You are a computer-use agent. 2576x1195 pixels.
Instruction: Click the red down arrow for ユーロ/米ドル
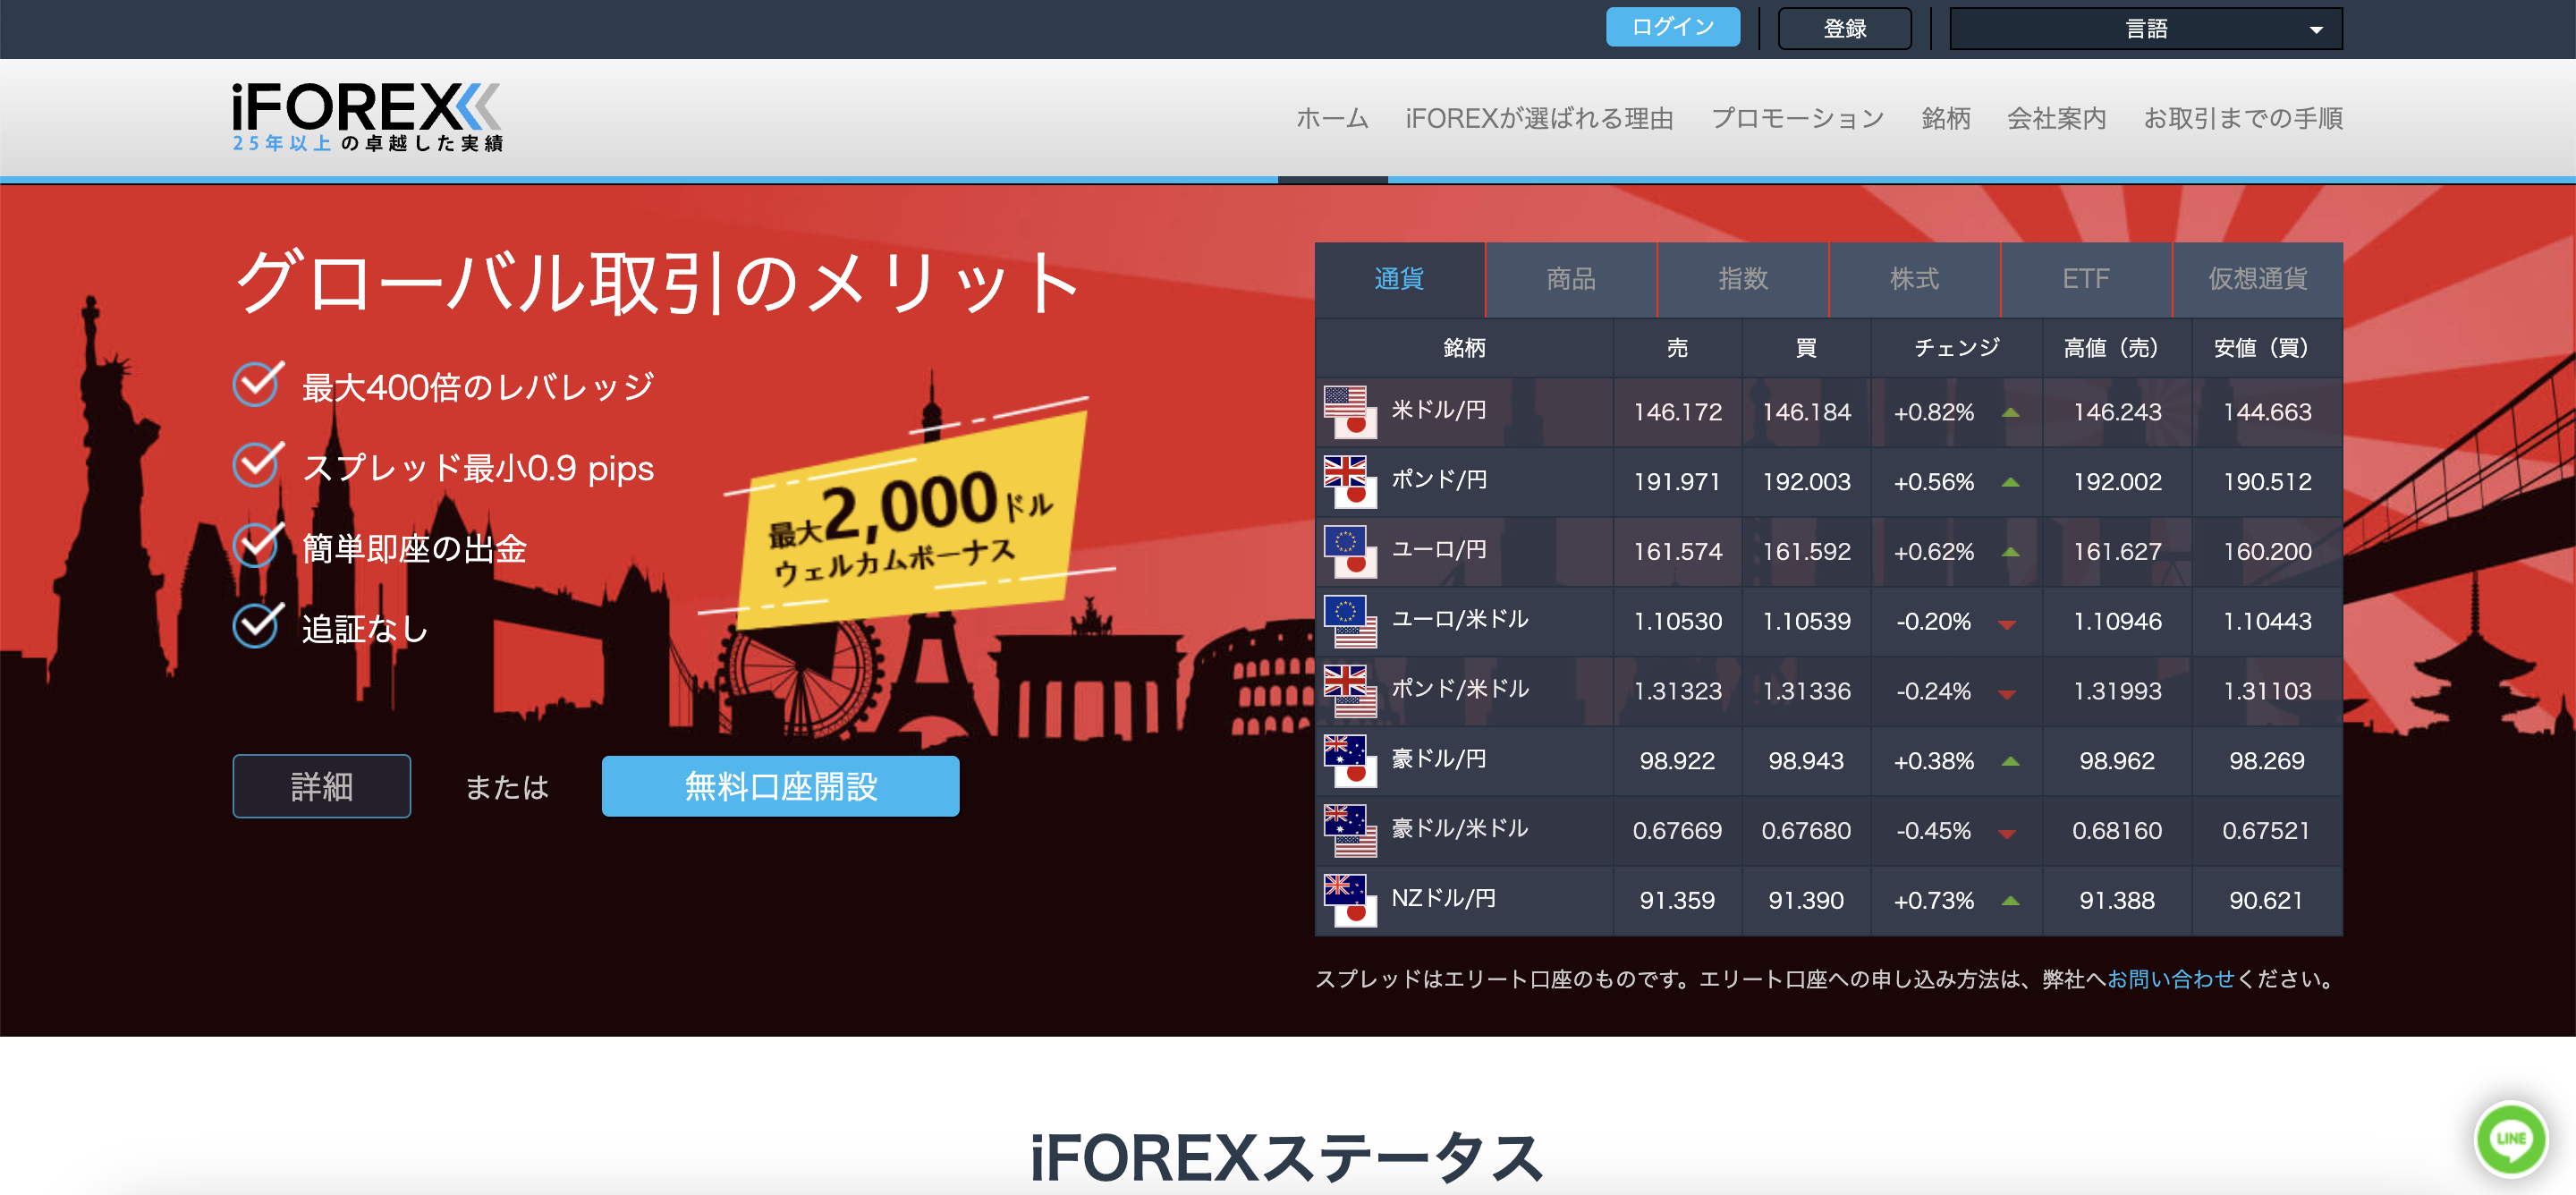[x=2007, y=625]
